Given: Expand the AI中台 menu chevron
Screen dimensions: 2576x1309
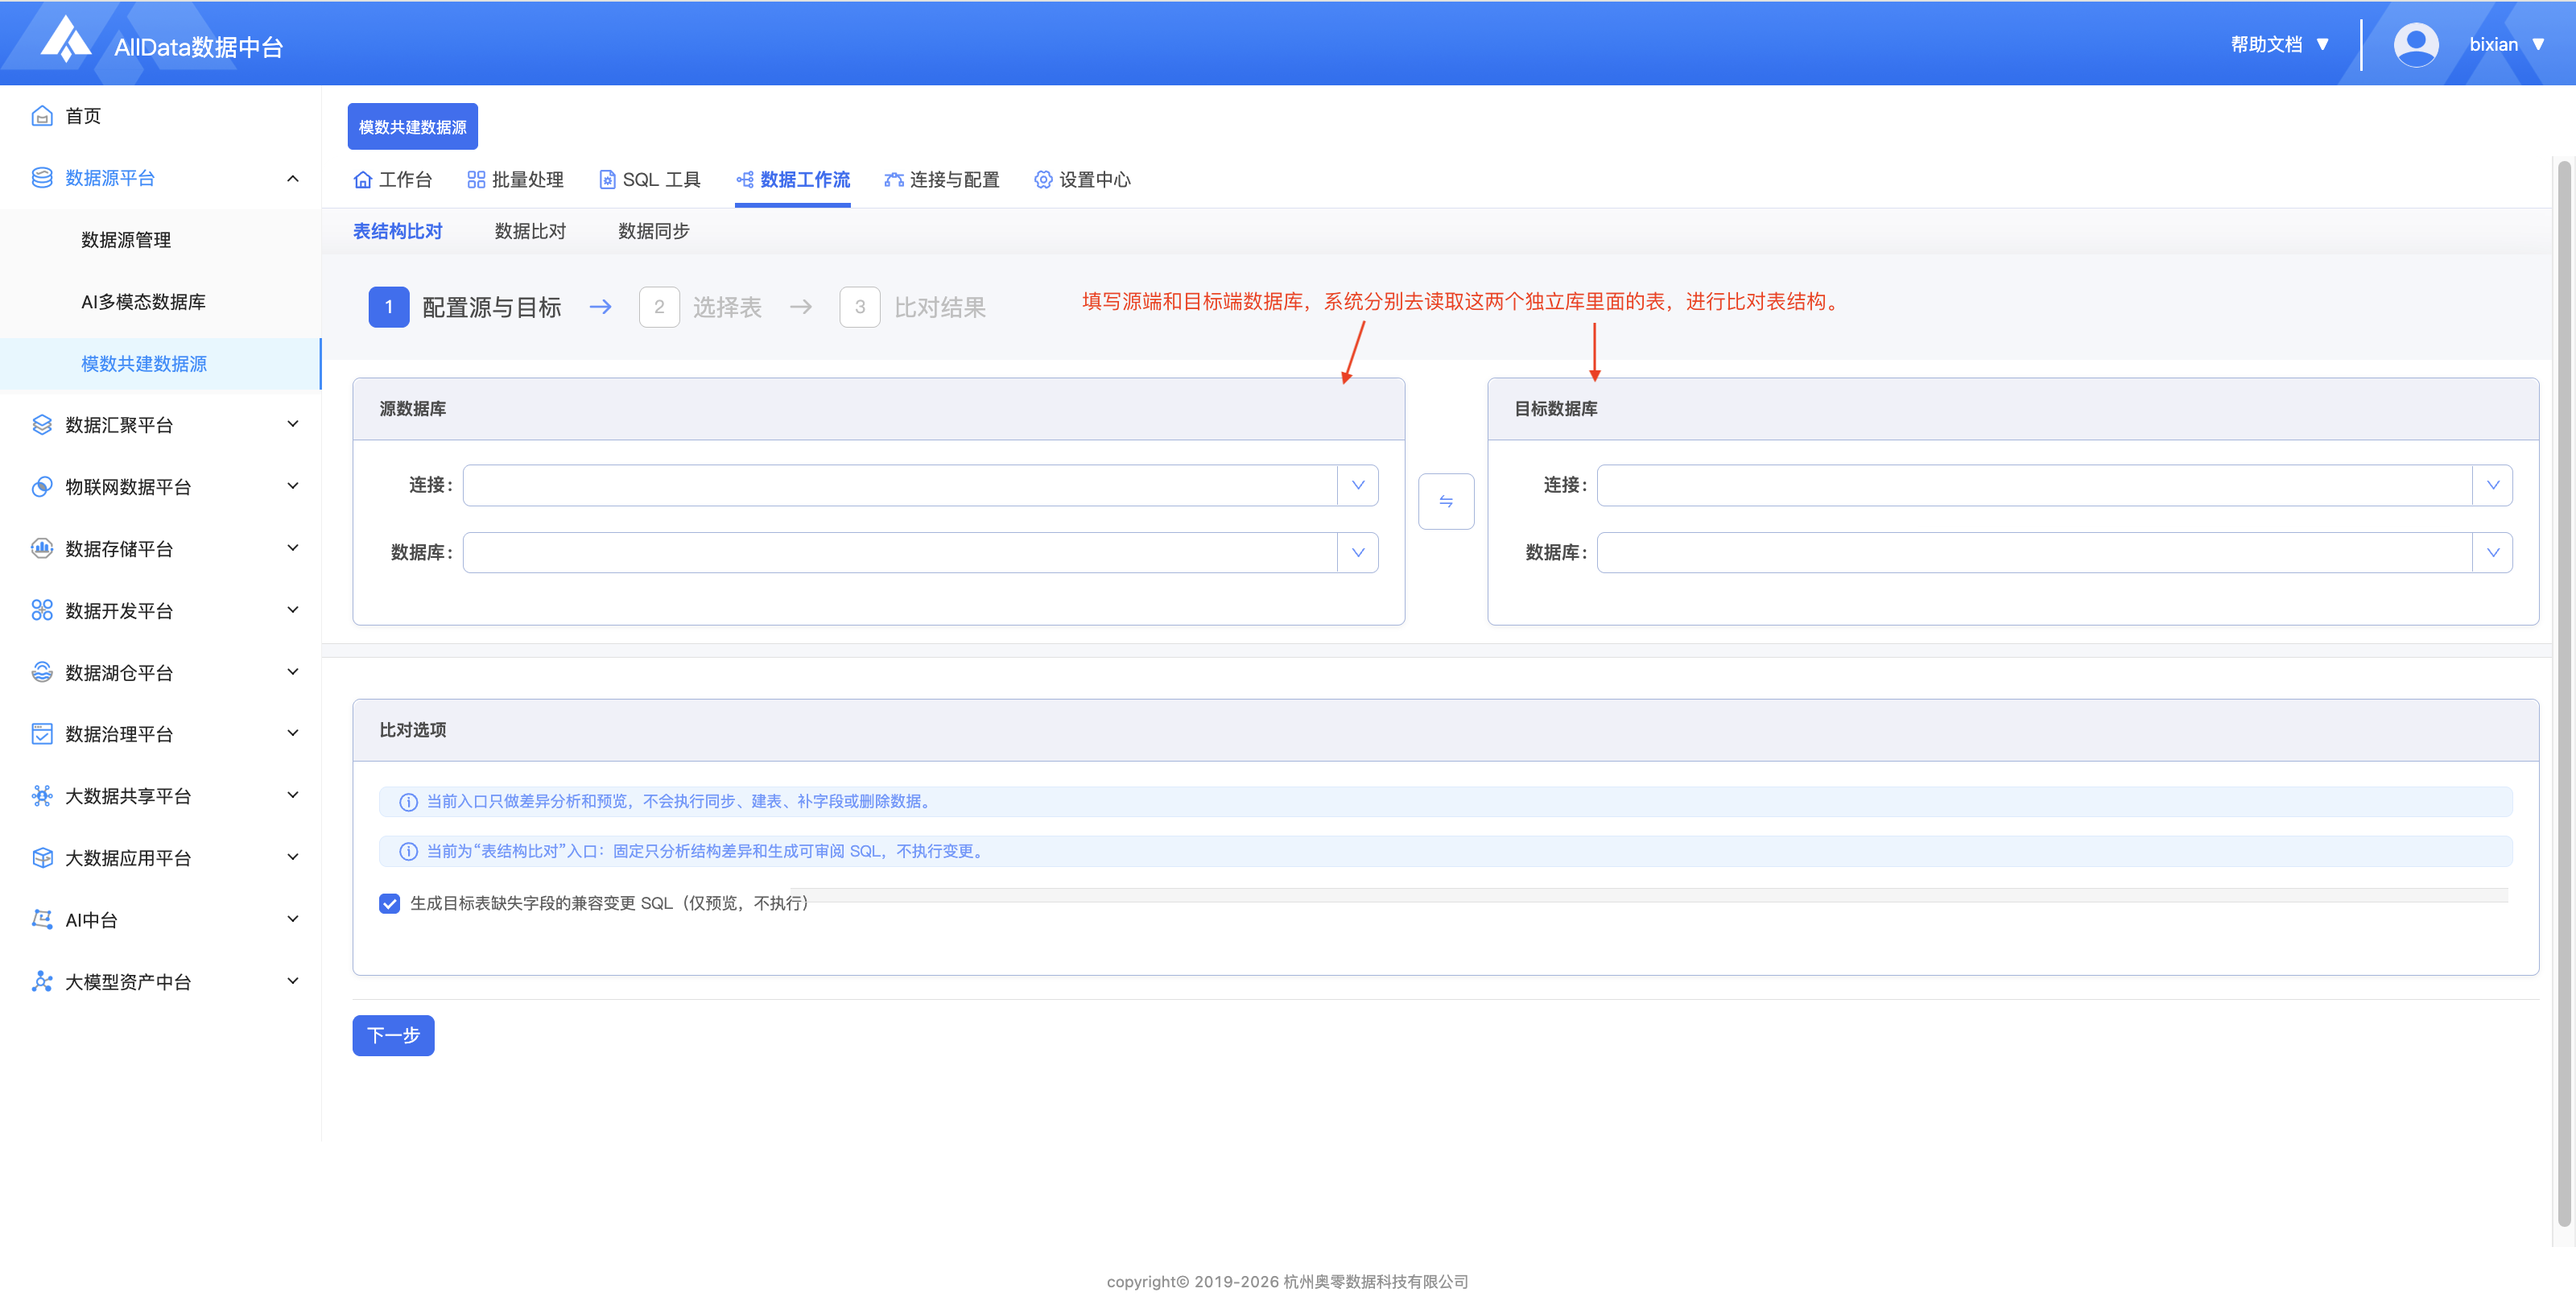Looking at the screenshot, I should (293, 919).
